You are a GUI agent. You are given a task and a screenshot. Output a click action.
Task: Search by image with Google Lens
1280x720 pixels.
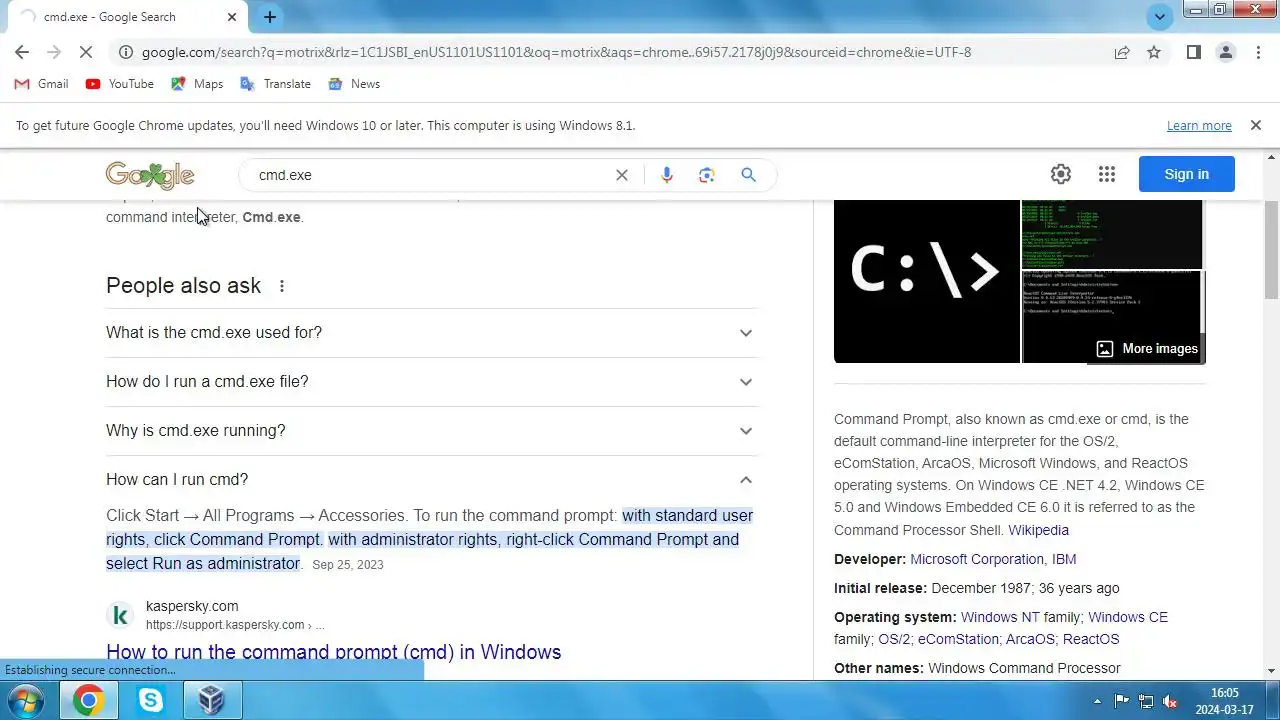tap(707, 175)
